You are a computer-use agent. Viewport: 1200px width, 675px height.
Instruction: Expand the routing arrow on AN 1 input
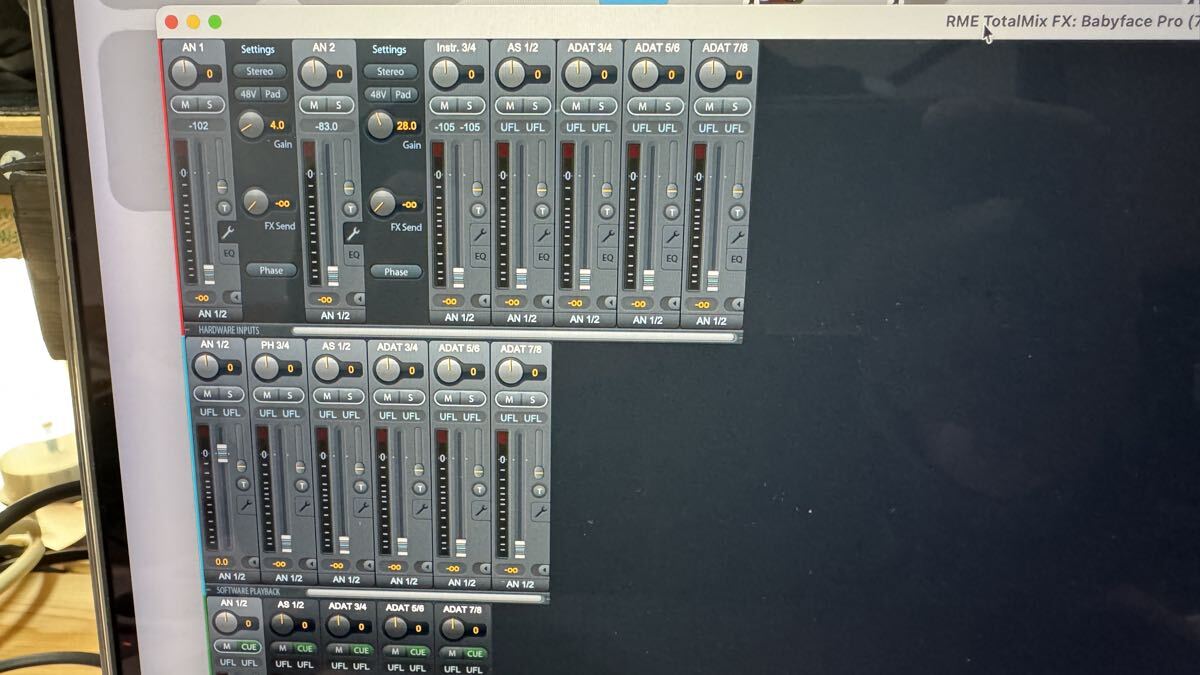[233, 297]
